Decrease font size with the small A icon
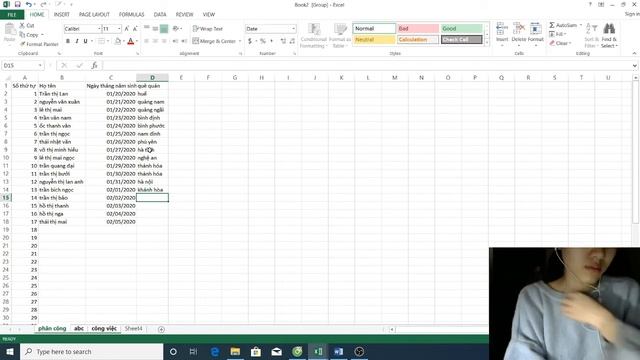 [x=135, y=29]
